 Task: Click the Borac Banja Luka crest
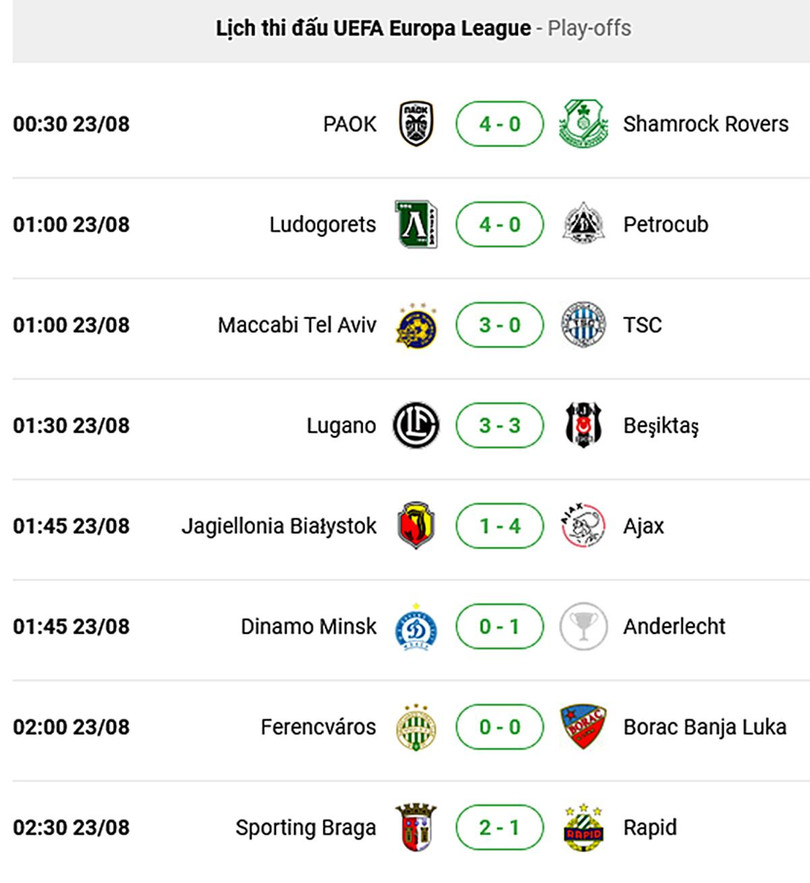[583, 727]
